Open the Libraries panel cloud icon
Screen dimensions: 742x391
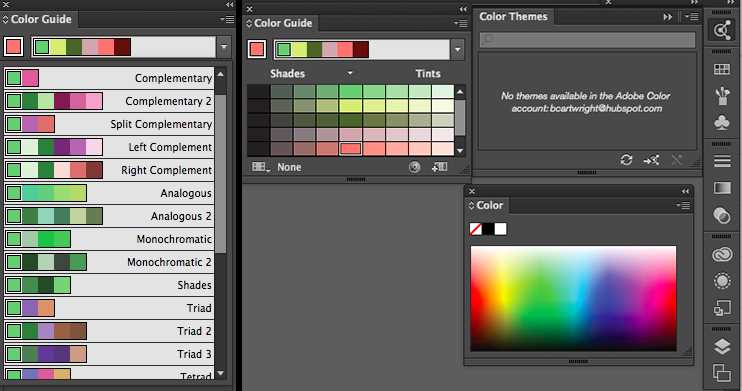[722, 255]
